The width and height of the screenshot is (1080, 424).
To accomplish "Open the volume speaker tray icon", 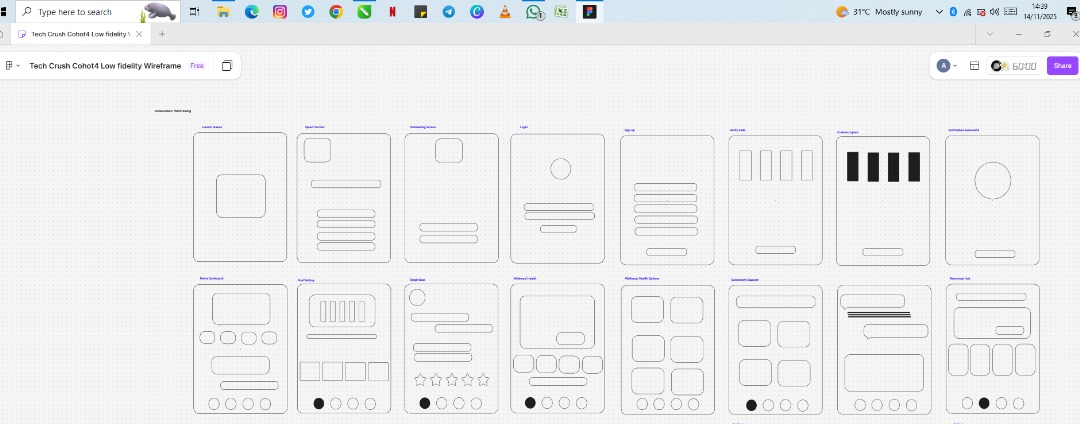I will pos(994,12).
